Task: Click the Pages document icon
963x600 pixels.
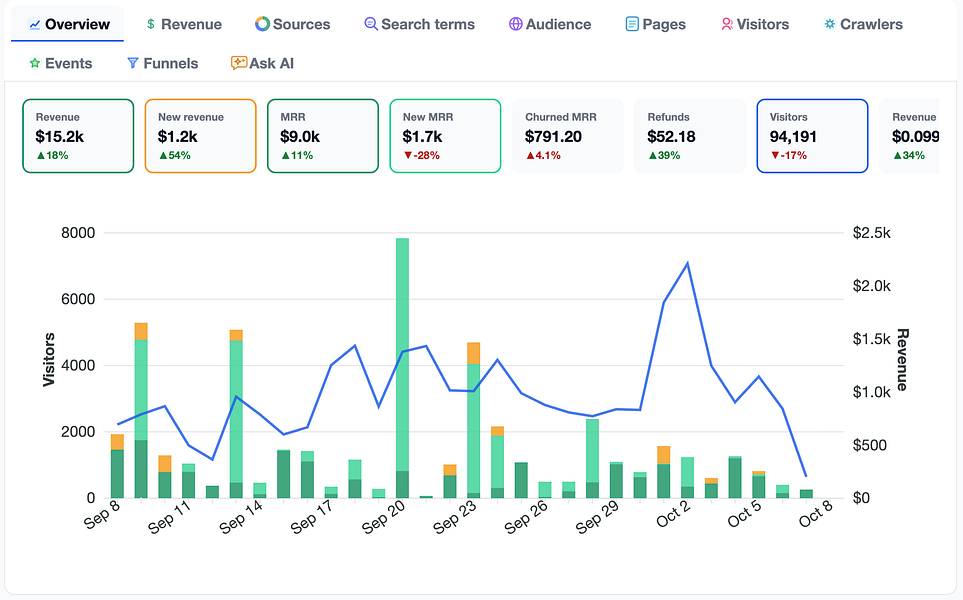Action: point(632,24)
